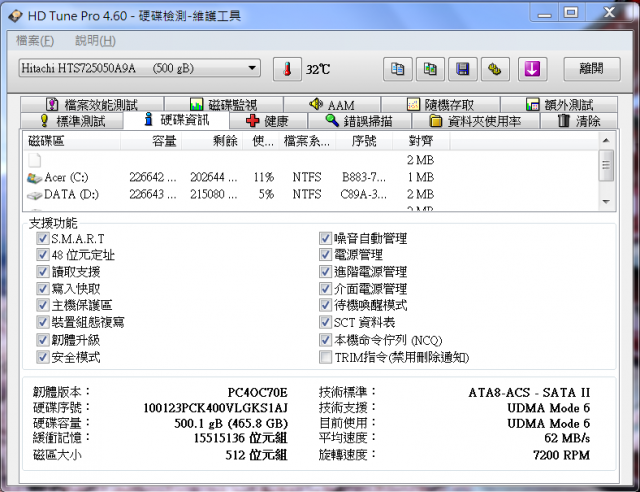Toggle the 48 位元定址 checkbox

[42, 255]
